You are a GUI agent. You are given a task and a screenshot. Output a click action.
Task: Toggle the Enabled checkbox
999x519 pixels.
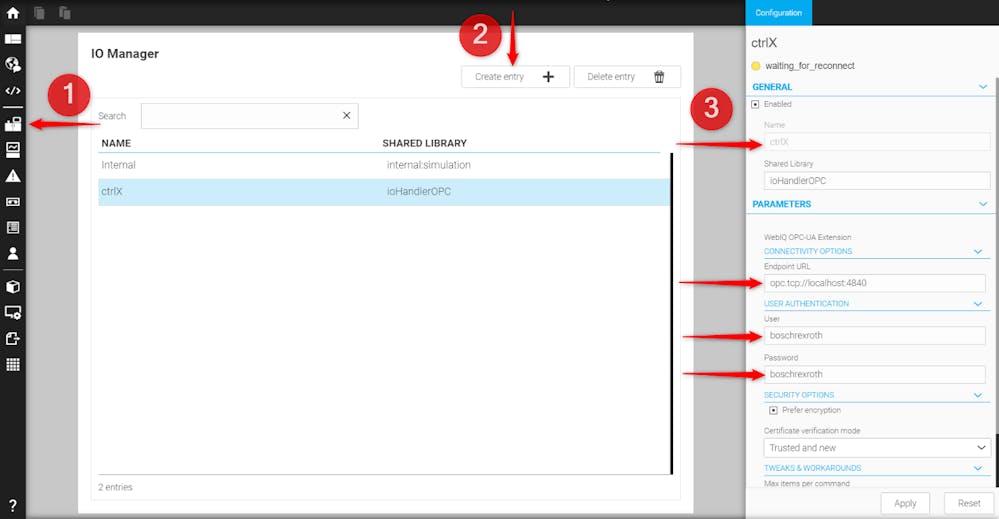point(755,104)
